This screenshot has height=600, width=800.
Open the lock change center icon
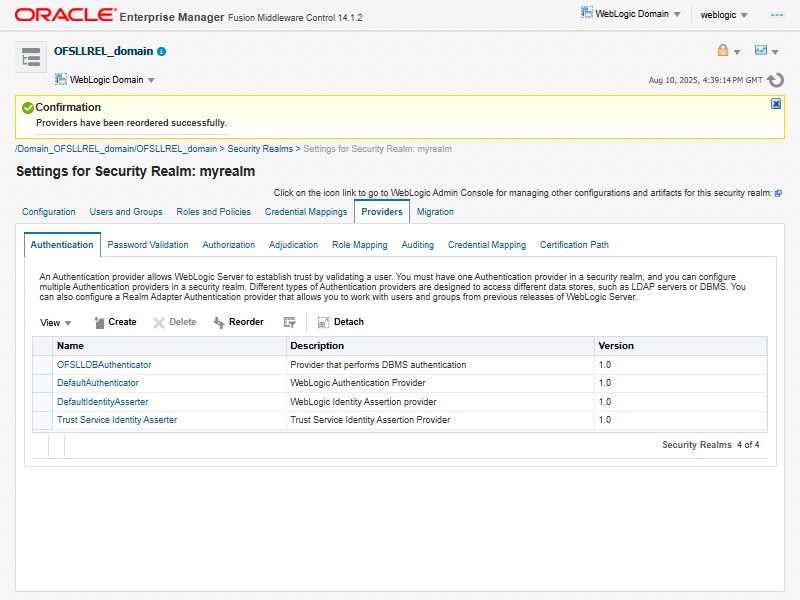[x=722, y=50]
